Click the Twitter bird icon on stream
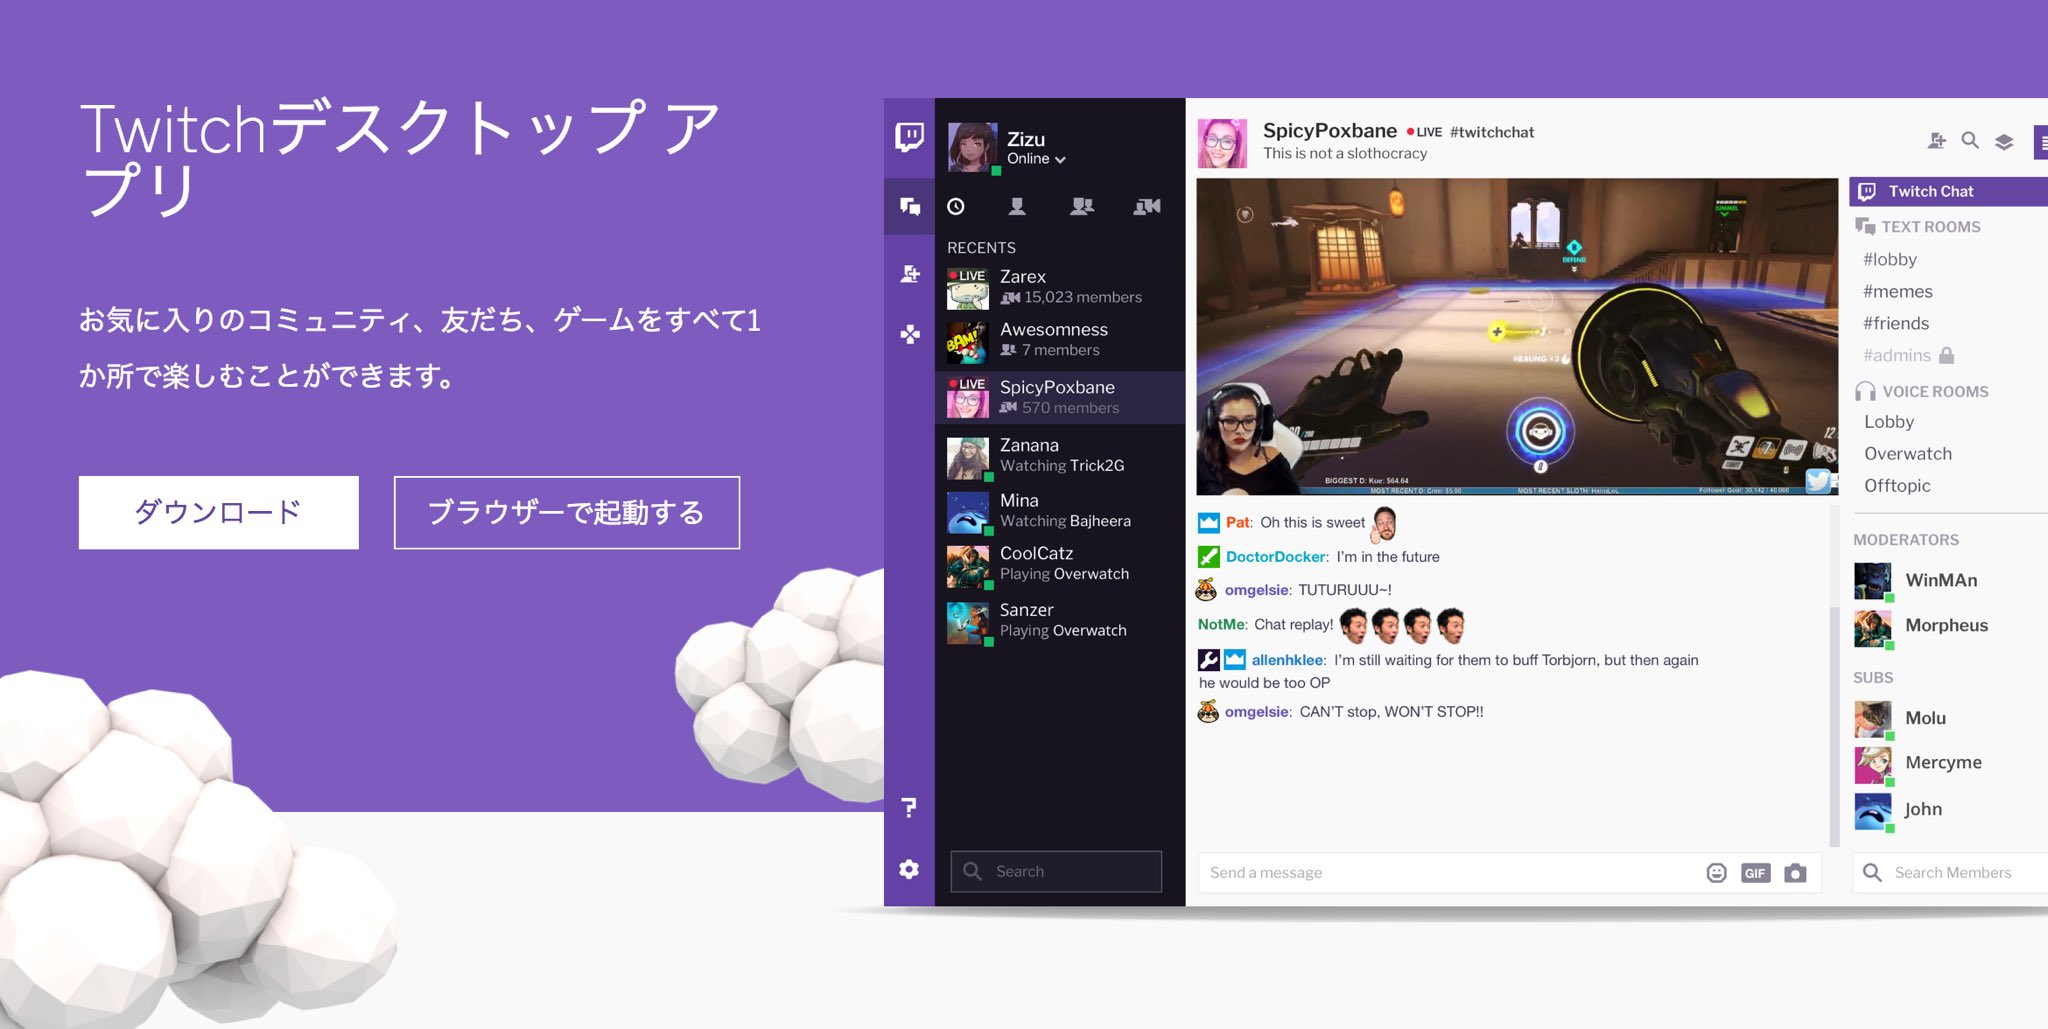Screen dimensions: 2048x1029 tap(1818, 480)
